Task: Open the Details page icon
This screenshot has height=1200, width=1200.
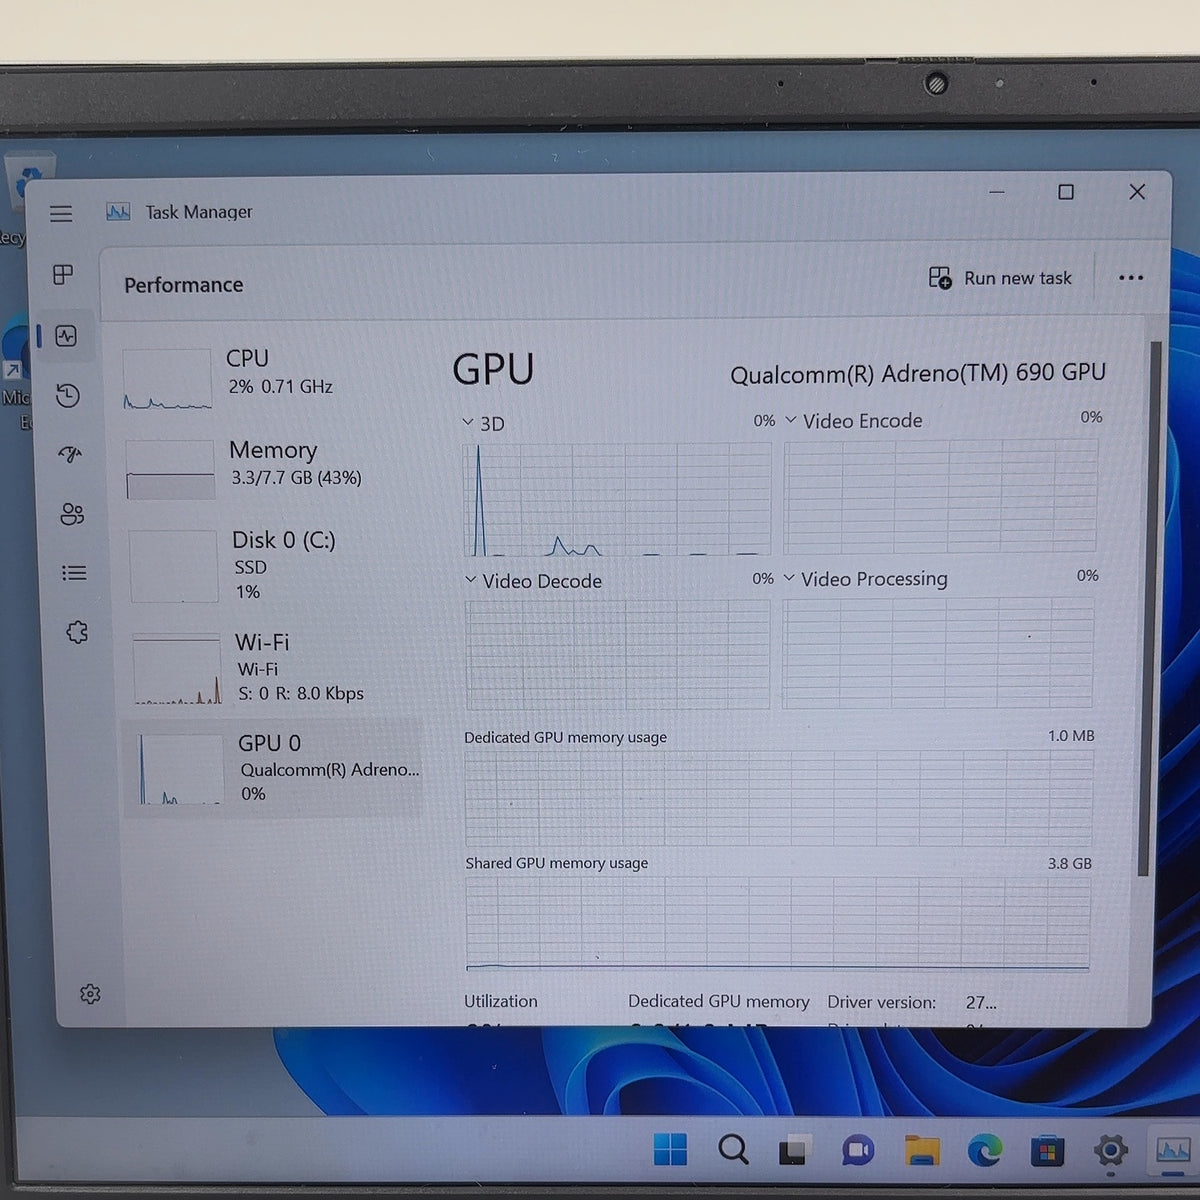Action: point(74,573)
